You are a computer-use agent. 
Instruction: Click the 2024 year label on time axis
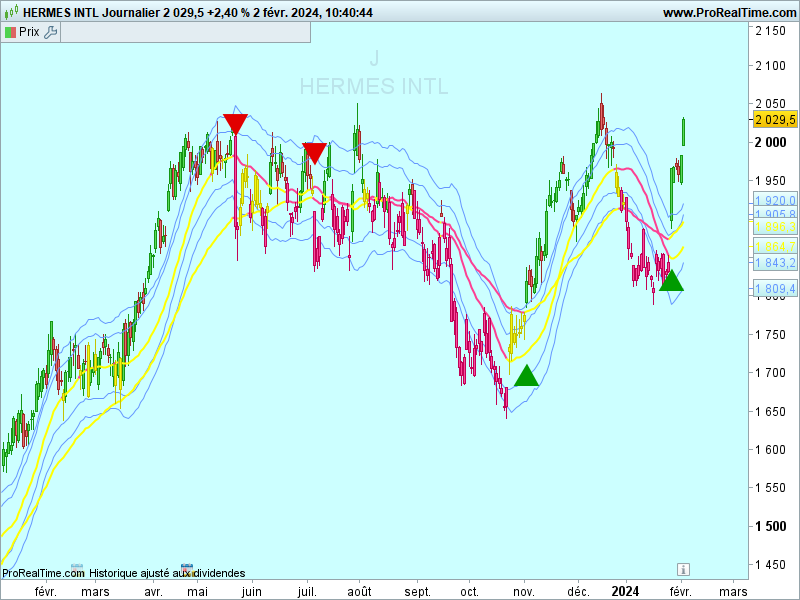coord(625,591)
